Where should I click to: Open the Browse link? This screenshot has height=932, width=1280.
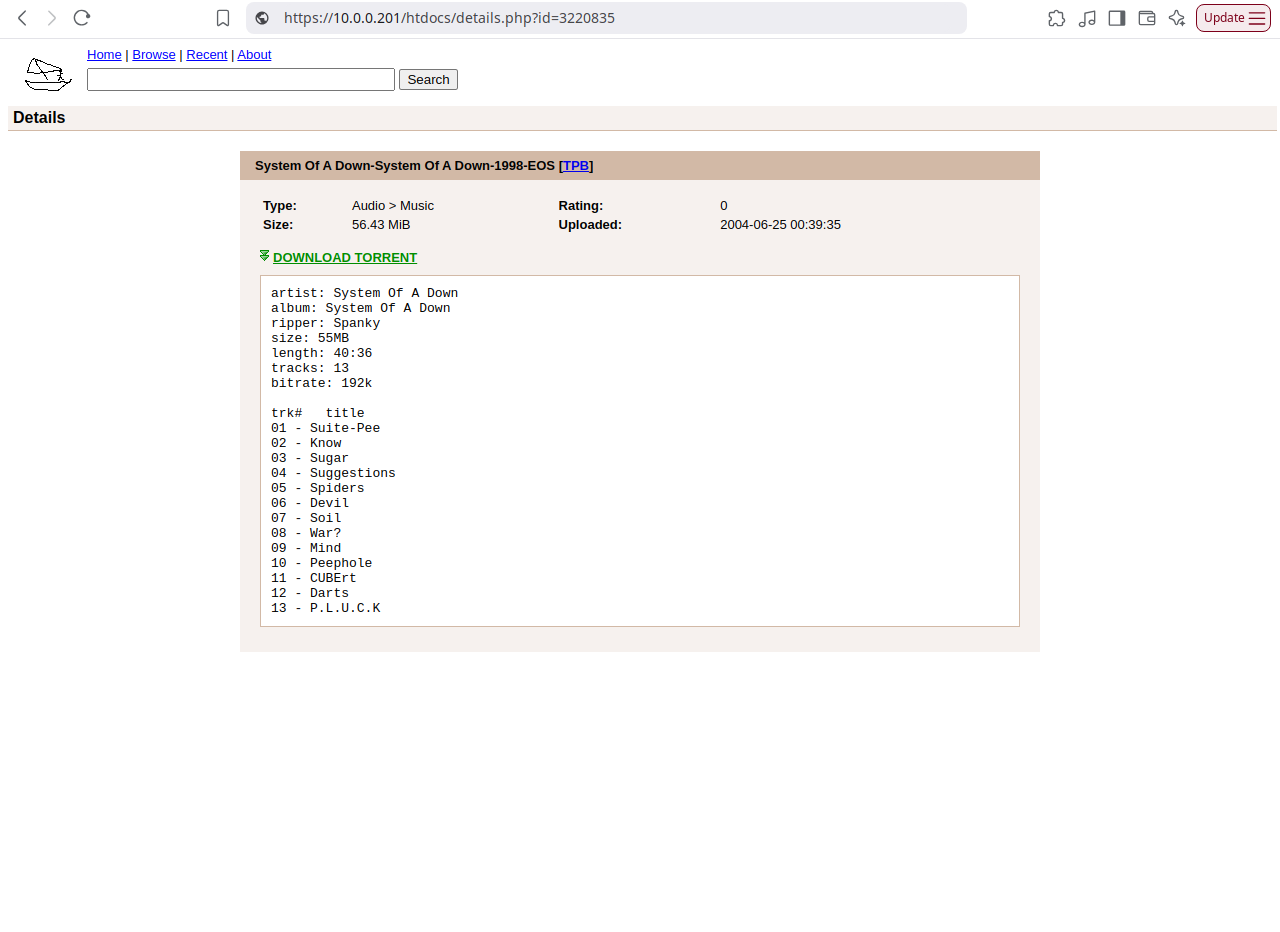tap(154, 54)
